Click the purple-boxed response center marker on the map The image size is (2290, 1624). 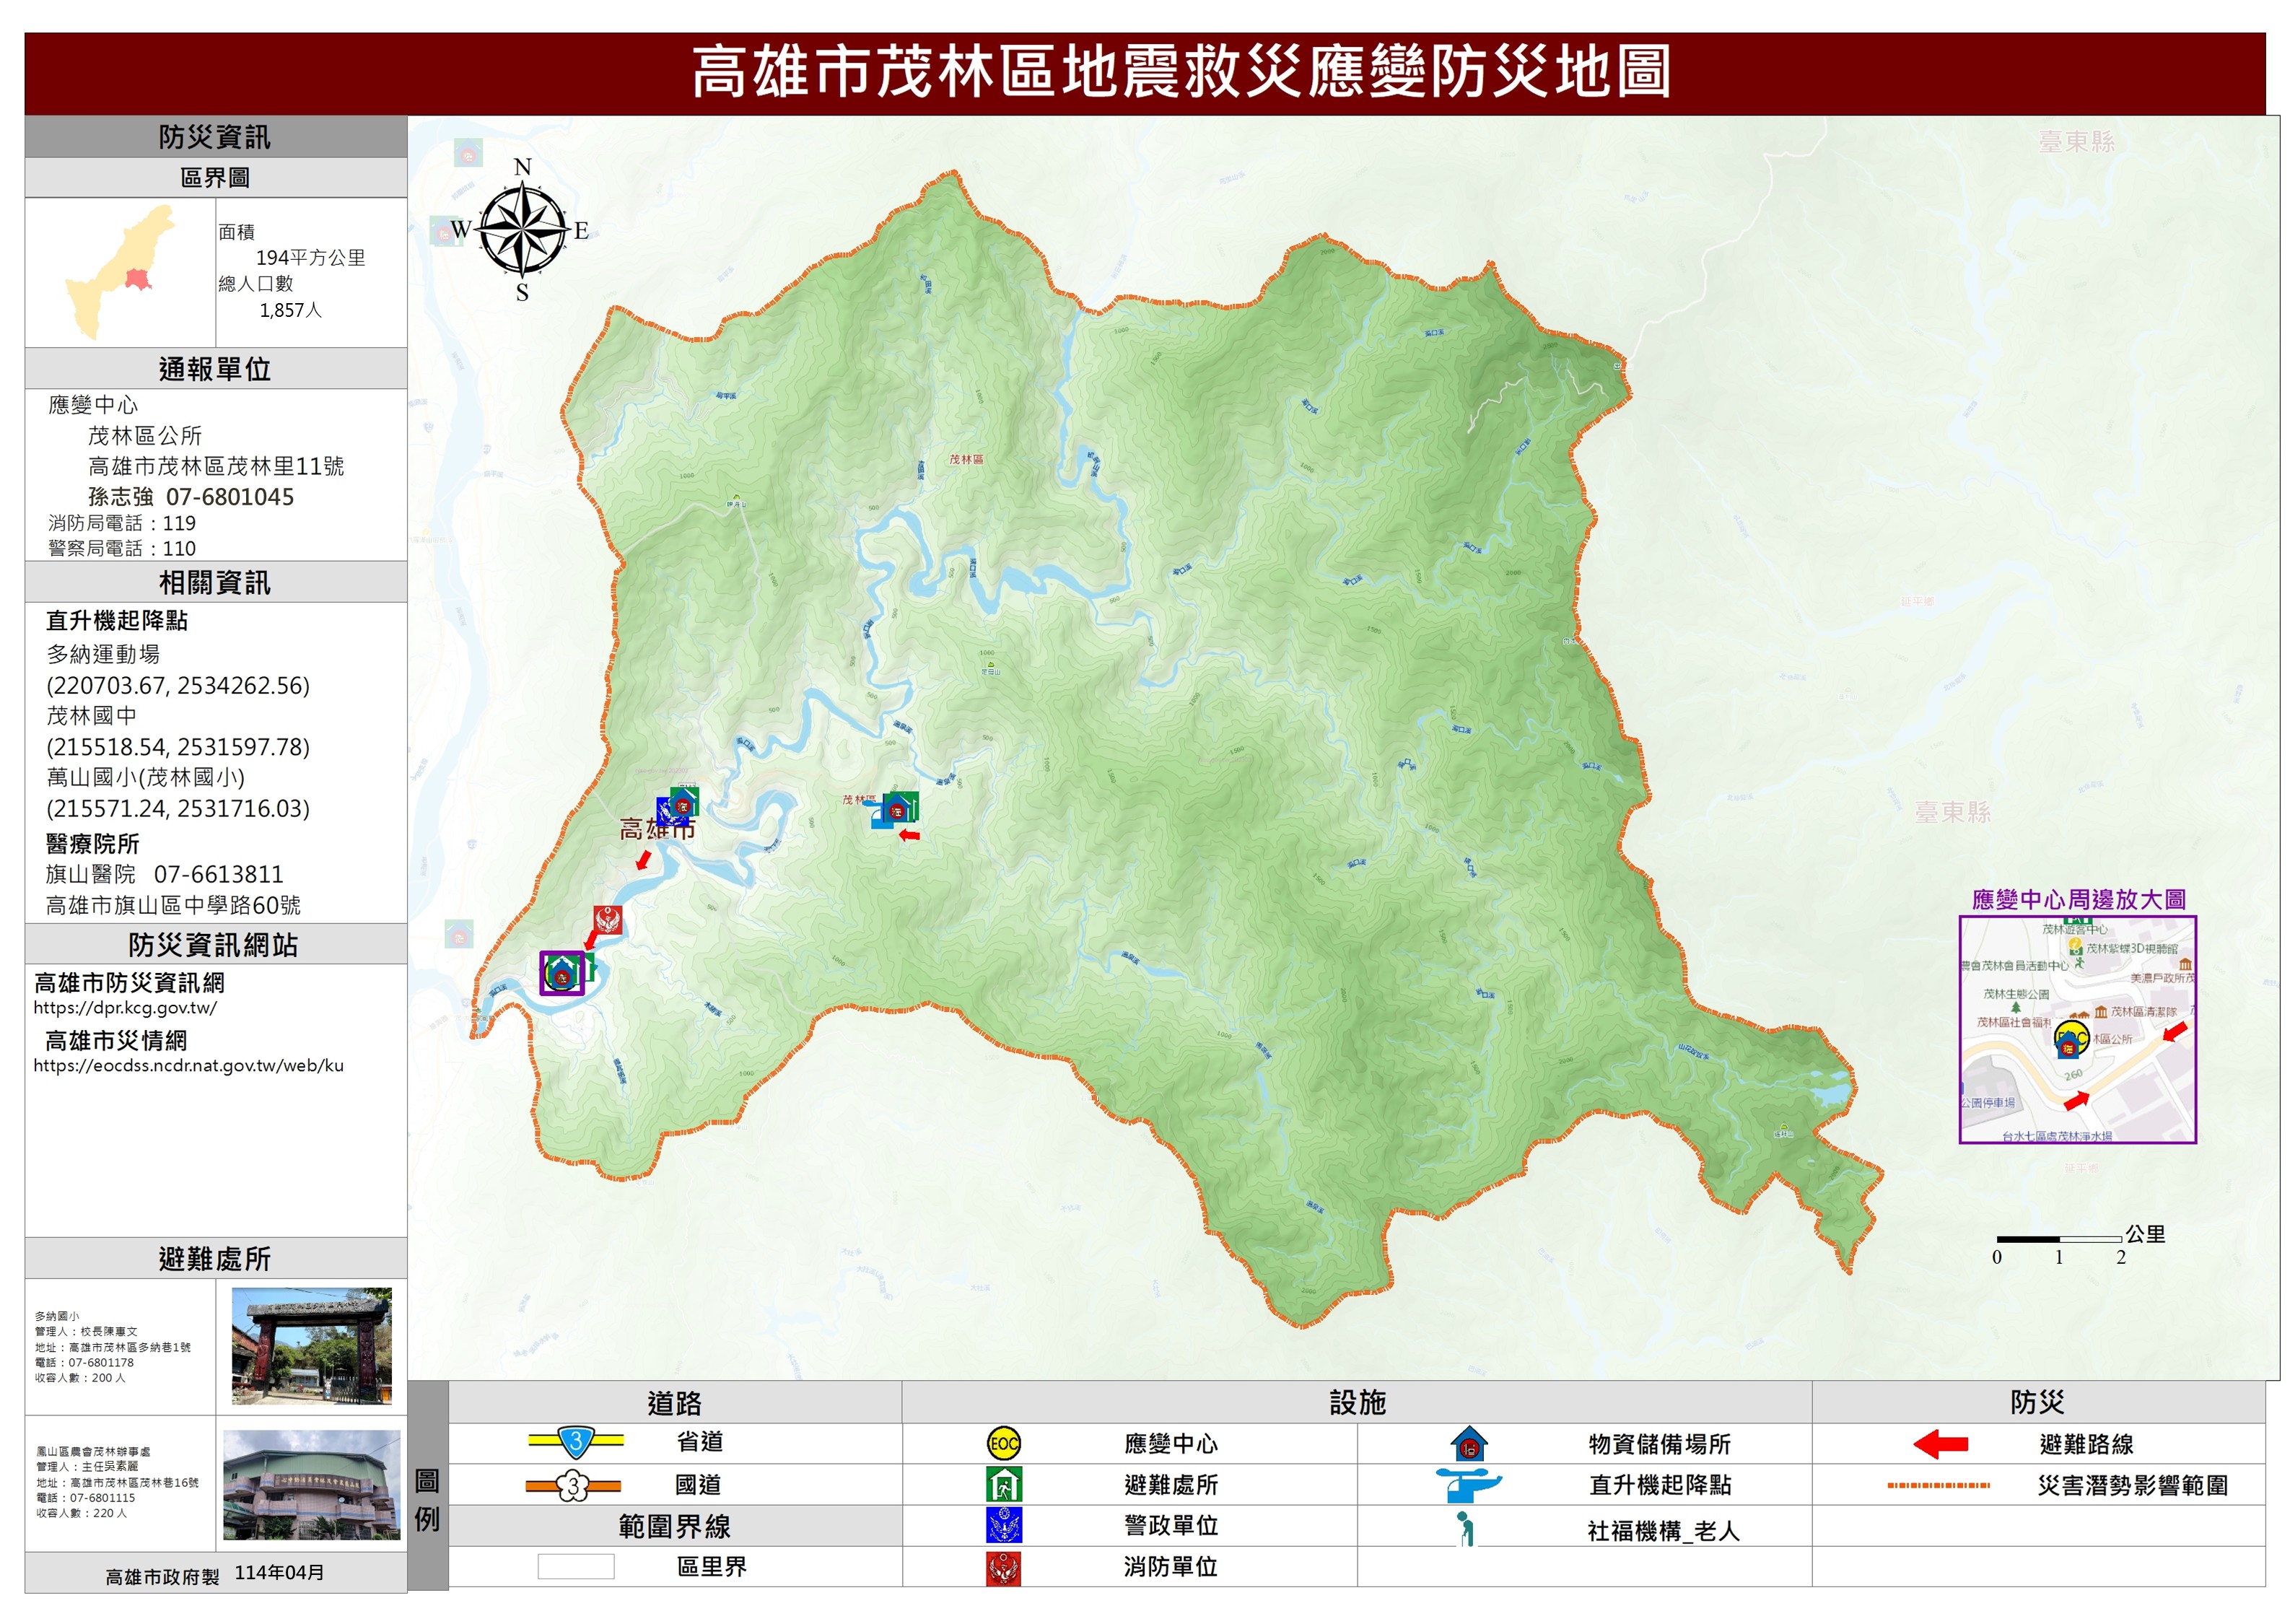[x=562, y=973]
